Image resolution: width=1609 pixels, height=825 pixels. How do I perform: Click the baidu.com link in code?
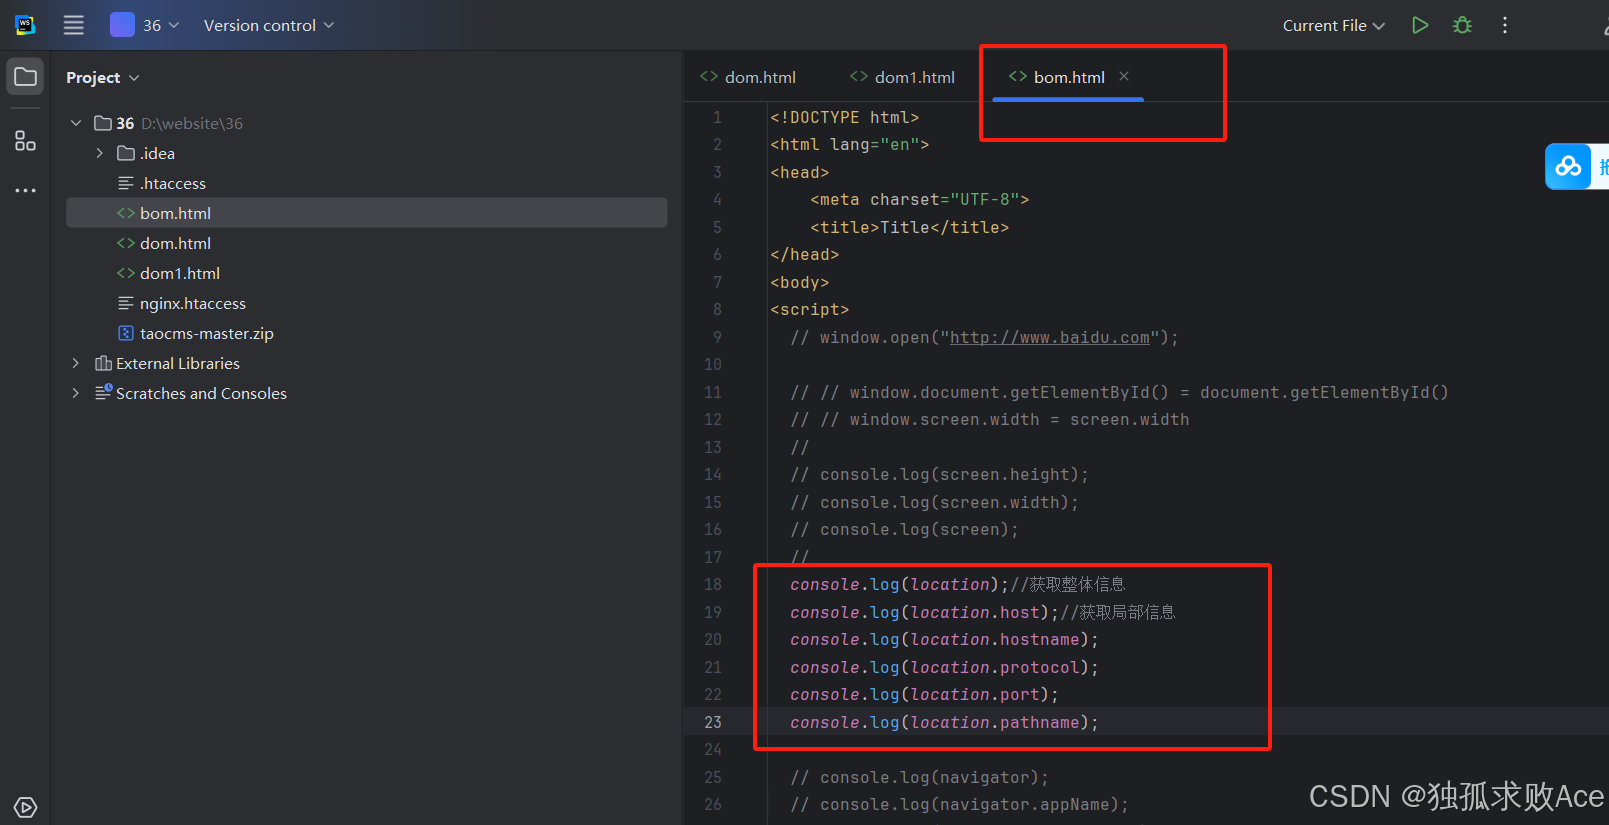point(1049,338)
